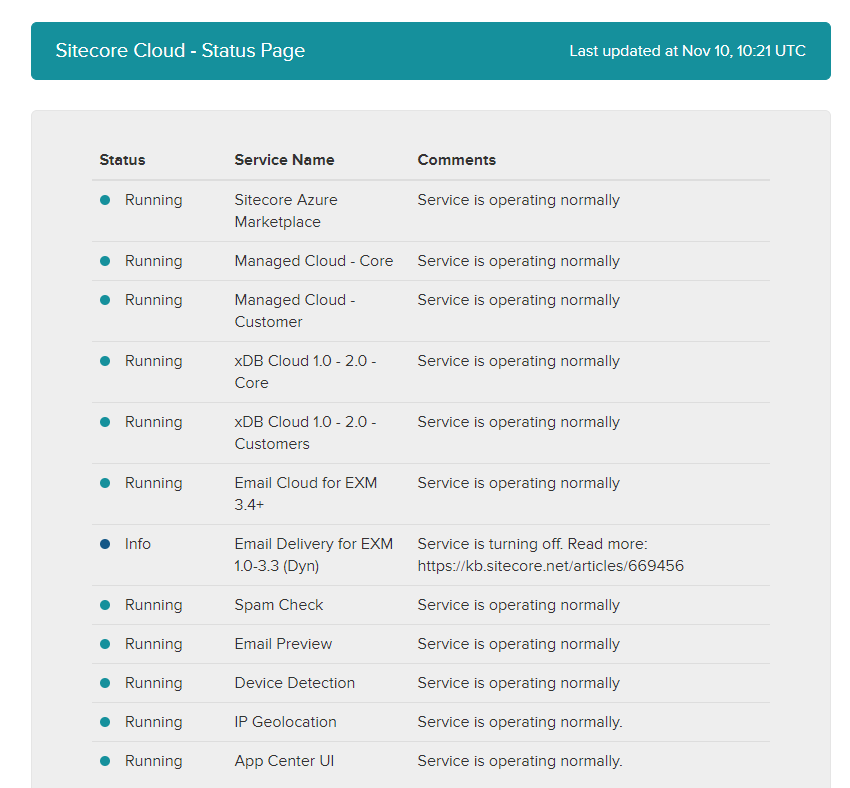Click status dot for xDB Cloud Customers row
Image resolution: width=850 pixels, height=788 pixels.
coord(105,422)
